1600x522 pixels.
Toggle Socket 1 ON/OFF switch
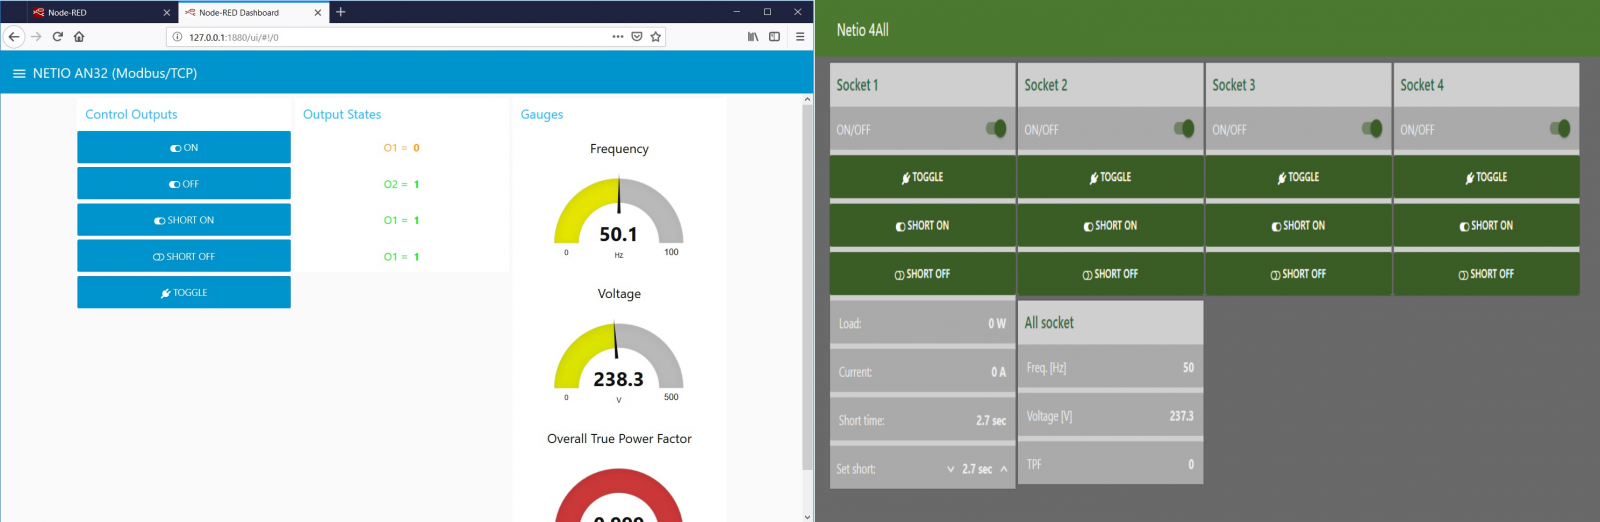tap(996, 129)
